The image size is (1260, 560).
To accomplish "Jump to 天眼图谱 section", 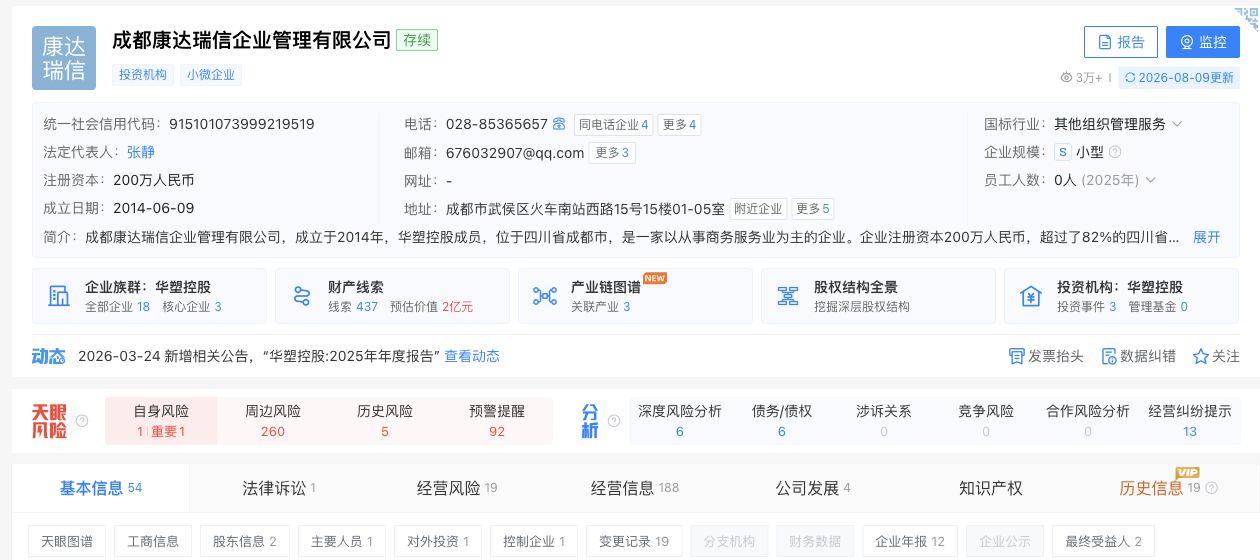I will (67, 541).
